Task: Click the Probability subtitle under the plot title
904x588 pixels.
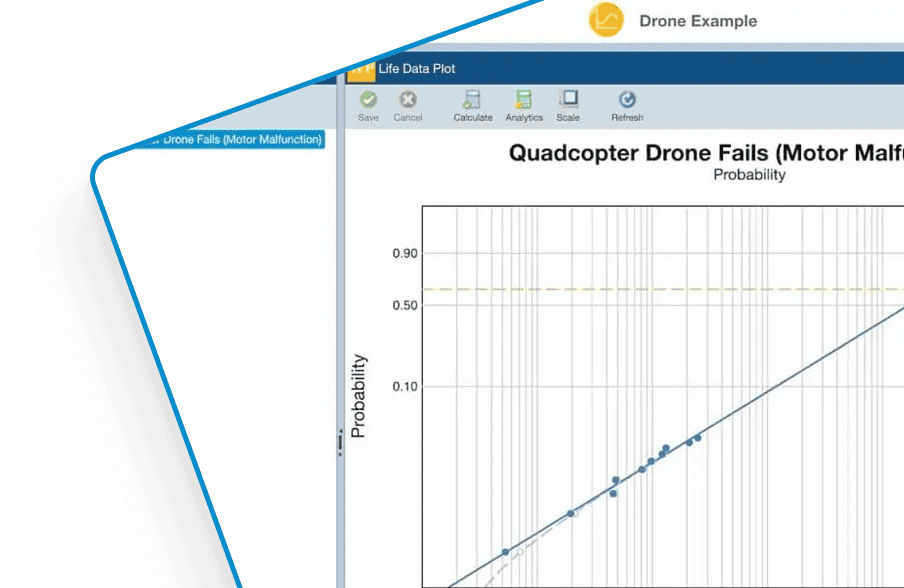Action: [749, 175]
